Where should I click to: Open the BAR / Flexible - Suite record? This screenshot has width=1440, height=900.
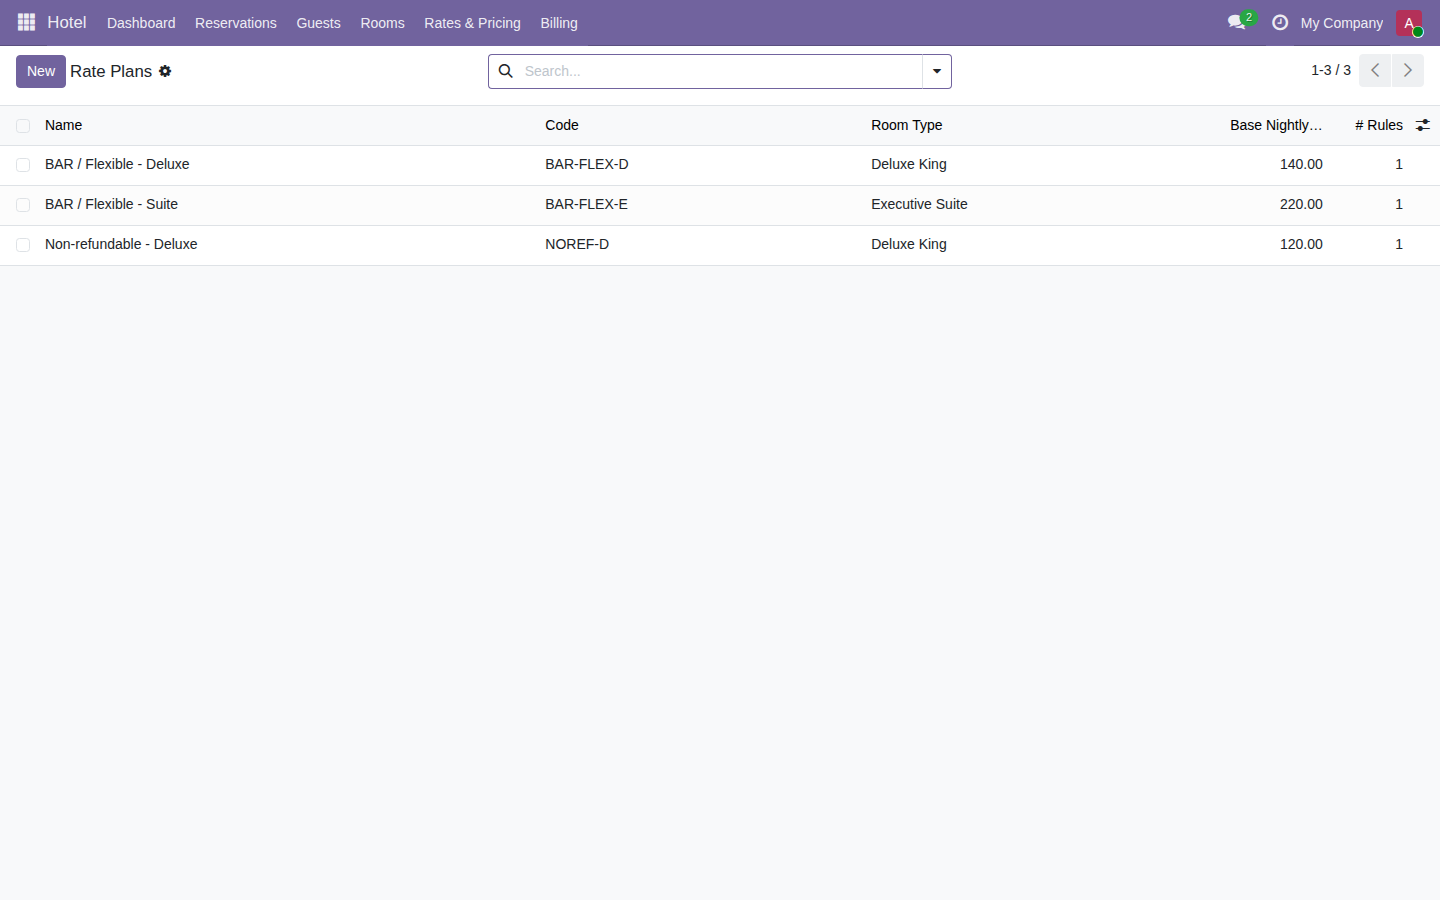pos(111,204)
